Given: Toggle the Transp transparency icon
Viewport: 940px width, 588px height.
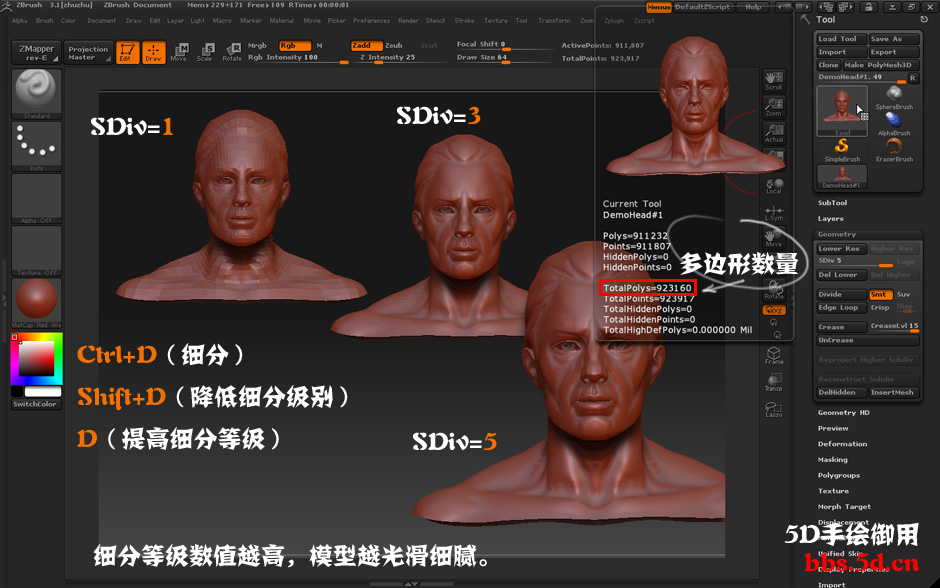Looking at the screenshot, I should [x=774, y=382].
